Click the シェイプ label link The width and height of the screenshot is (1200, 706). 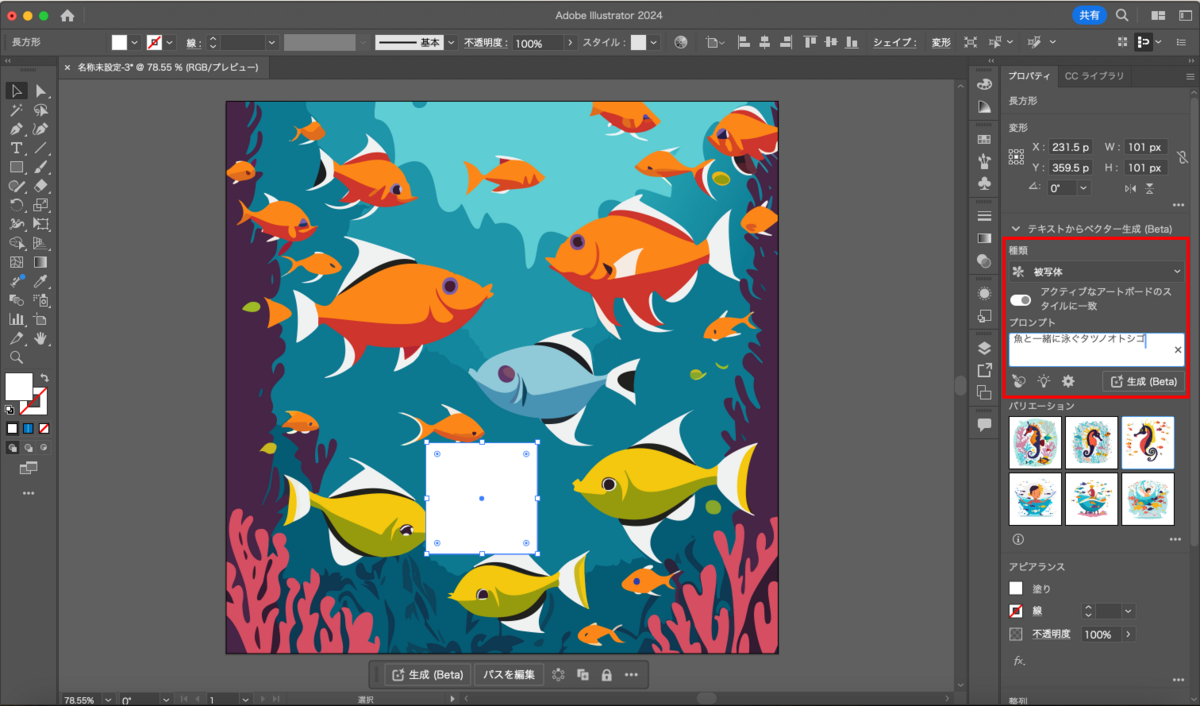894,43
